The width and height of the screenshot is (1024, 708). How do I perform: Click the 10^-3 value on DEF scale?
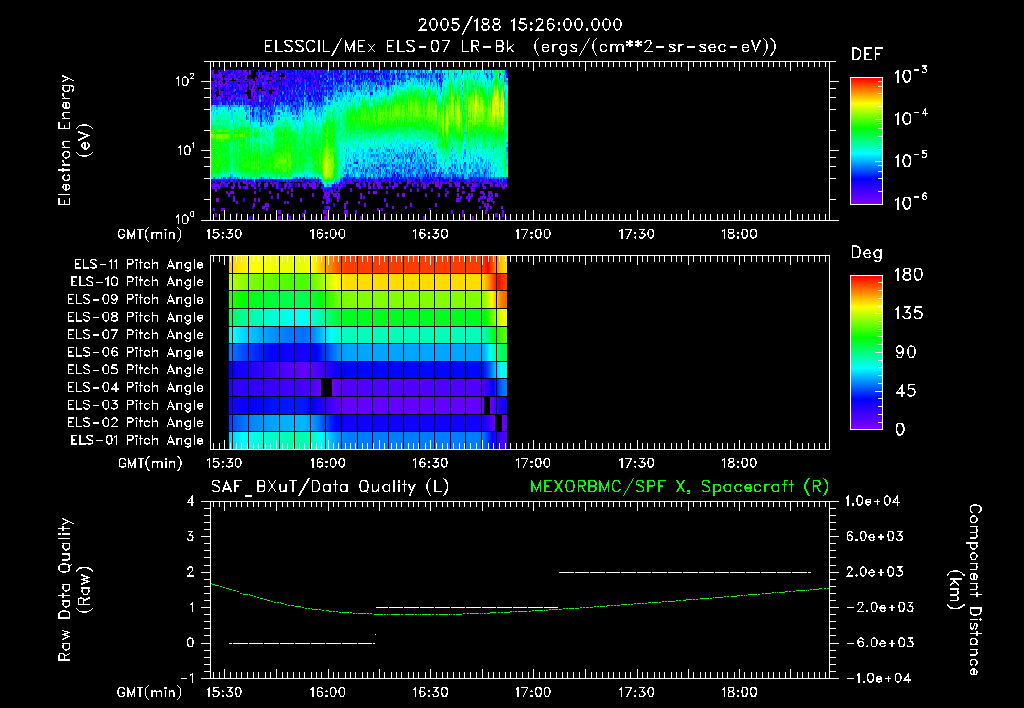point(910,76)
